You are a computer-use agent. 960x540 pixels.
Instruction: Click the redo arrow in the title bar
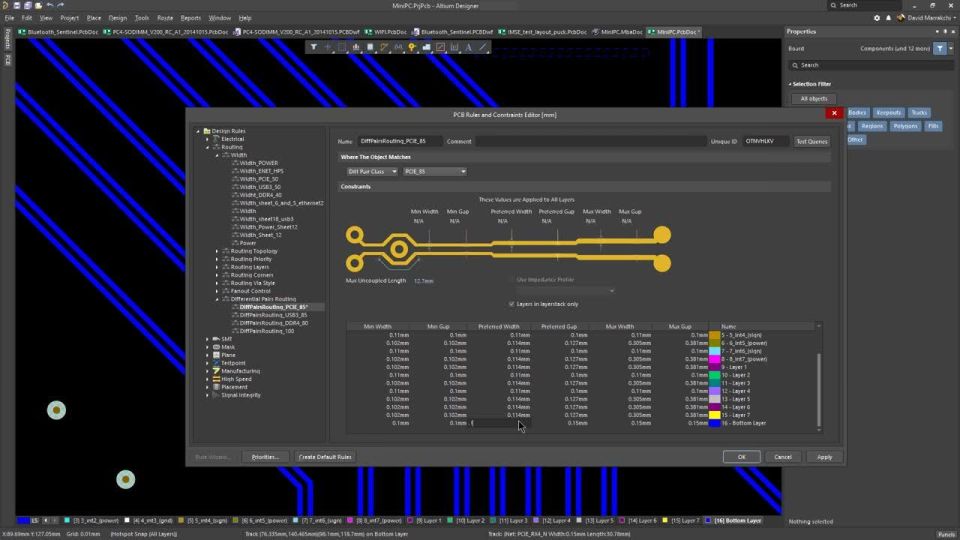pyautogui.click(x=61, y=6)
